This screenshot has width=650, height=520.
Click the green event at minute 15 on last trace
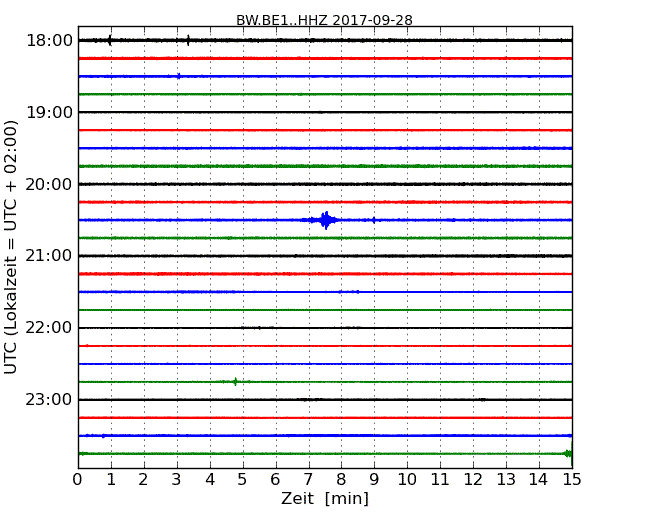point(569,453)
